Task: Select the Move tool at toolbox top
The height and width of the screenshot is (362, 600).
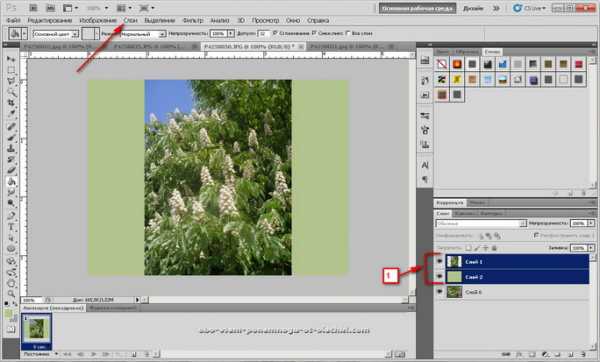Action: [11, 59]
